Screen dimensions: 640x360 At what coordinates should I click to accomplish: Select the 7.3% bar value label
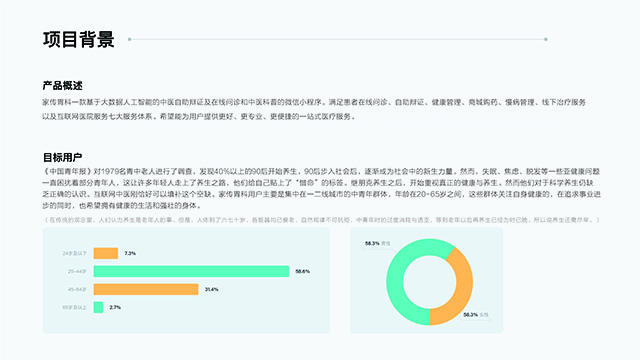pos(130,253)
